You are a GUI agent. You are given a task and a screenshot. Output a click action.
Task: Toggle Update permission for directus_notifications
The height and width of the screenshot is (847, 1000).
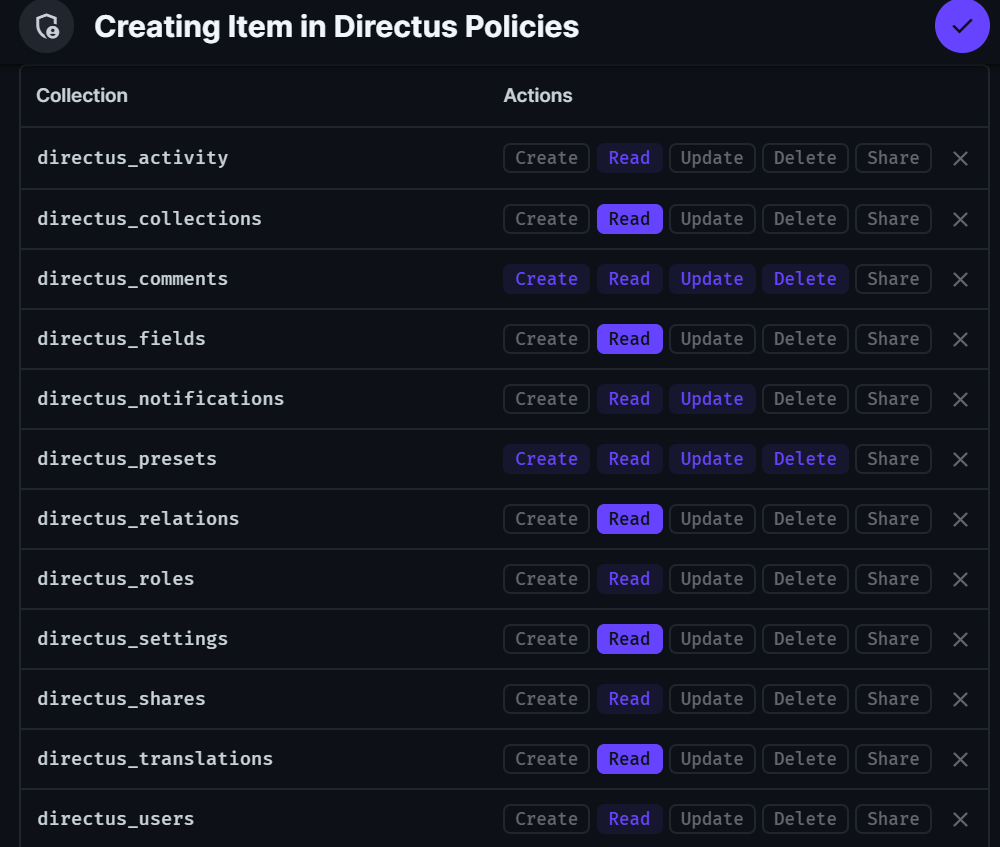click(712, 399)
